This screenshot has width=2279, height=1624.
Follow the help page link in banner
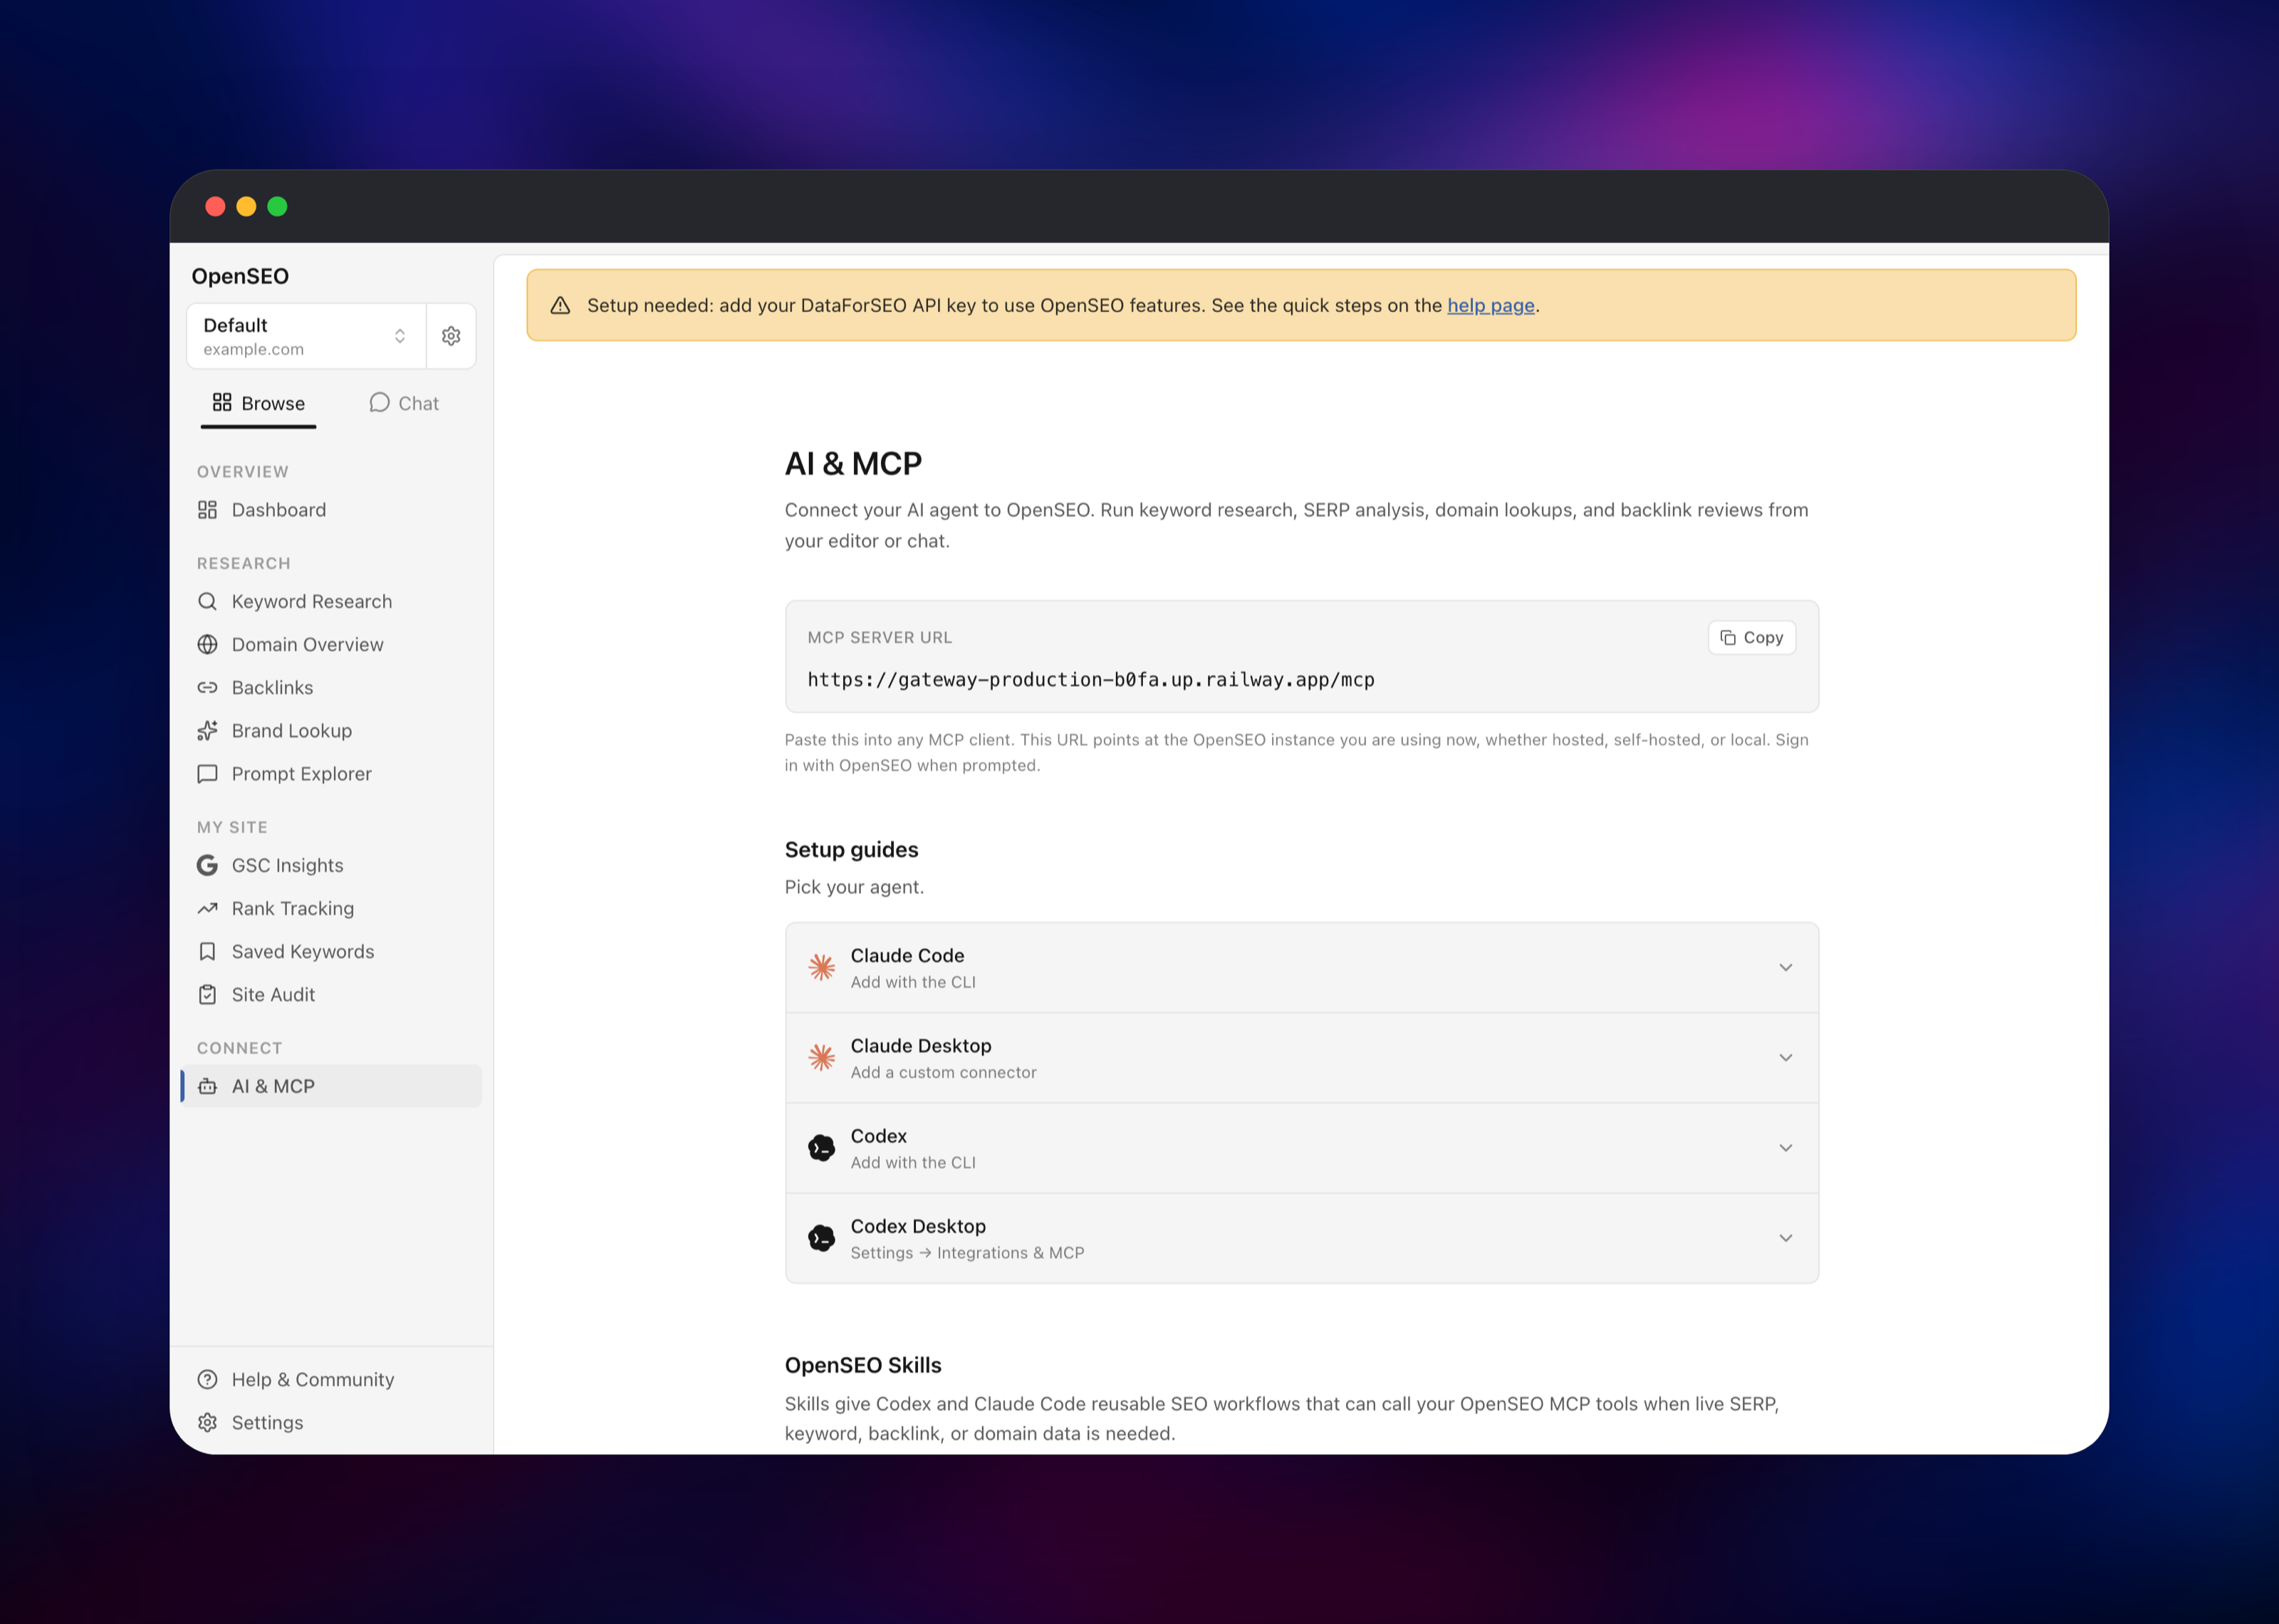1490,305
